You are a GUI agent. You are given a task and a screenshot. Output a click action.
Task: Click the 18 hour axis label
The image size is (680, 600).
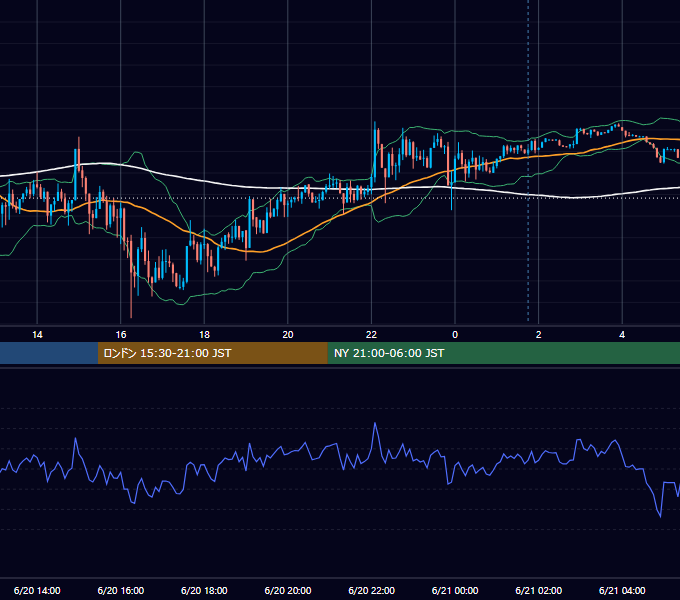coord(204,335)
